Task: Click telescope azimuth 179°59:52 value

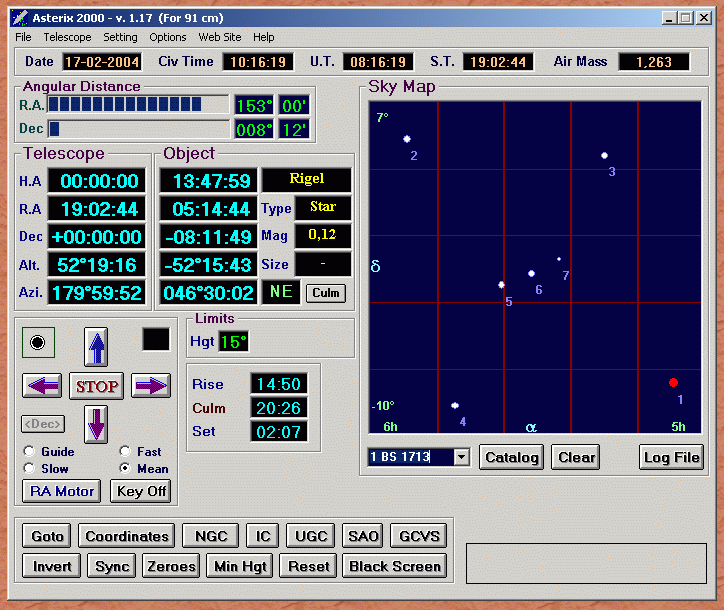Action: click(x=97, y=293)
